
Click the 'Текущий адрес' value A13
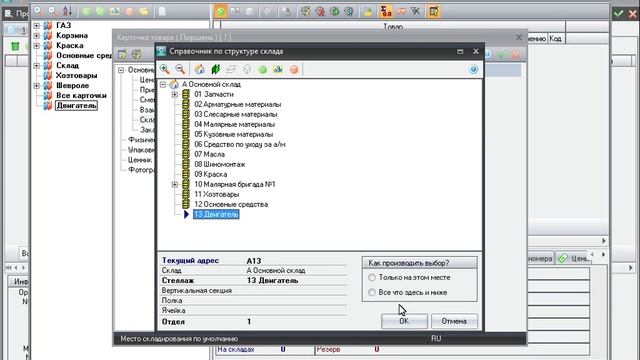tap(253, 261)
